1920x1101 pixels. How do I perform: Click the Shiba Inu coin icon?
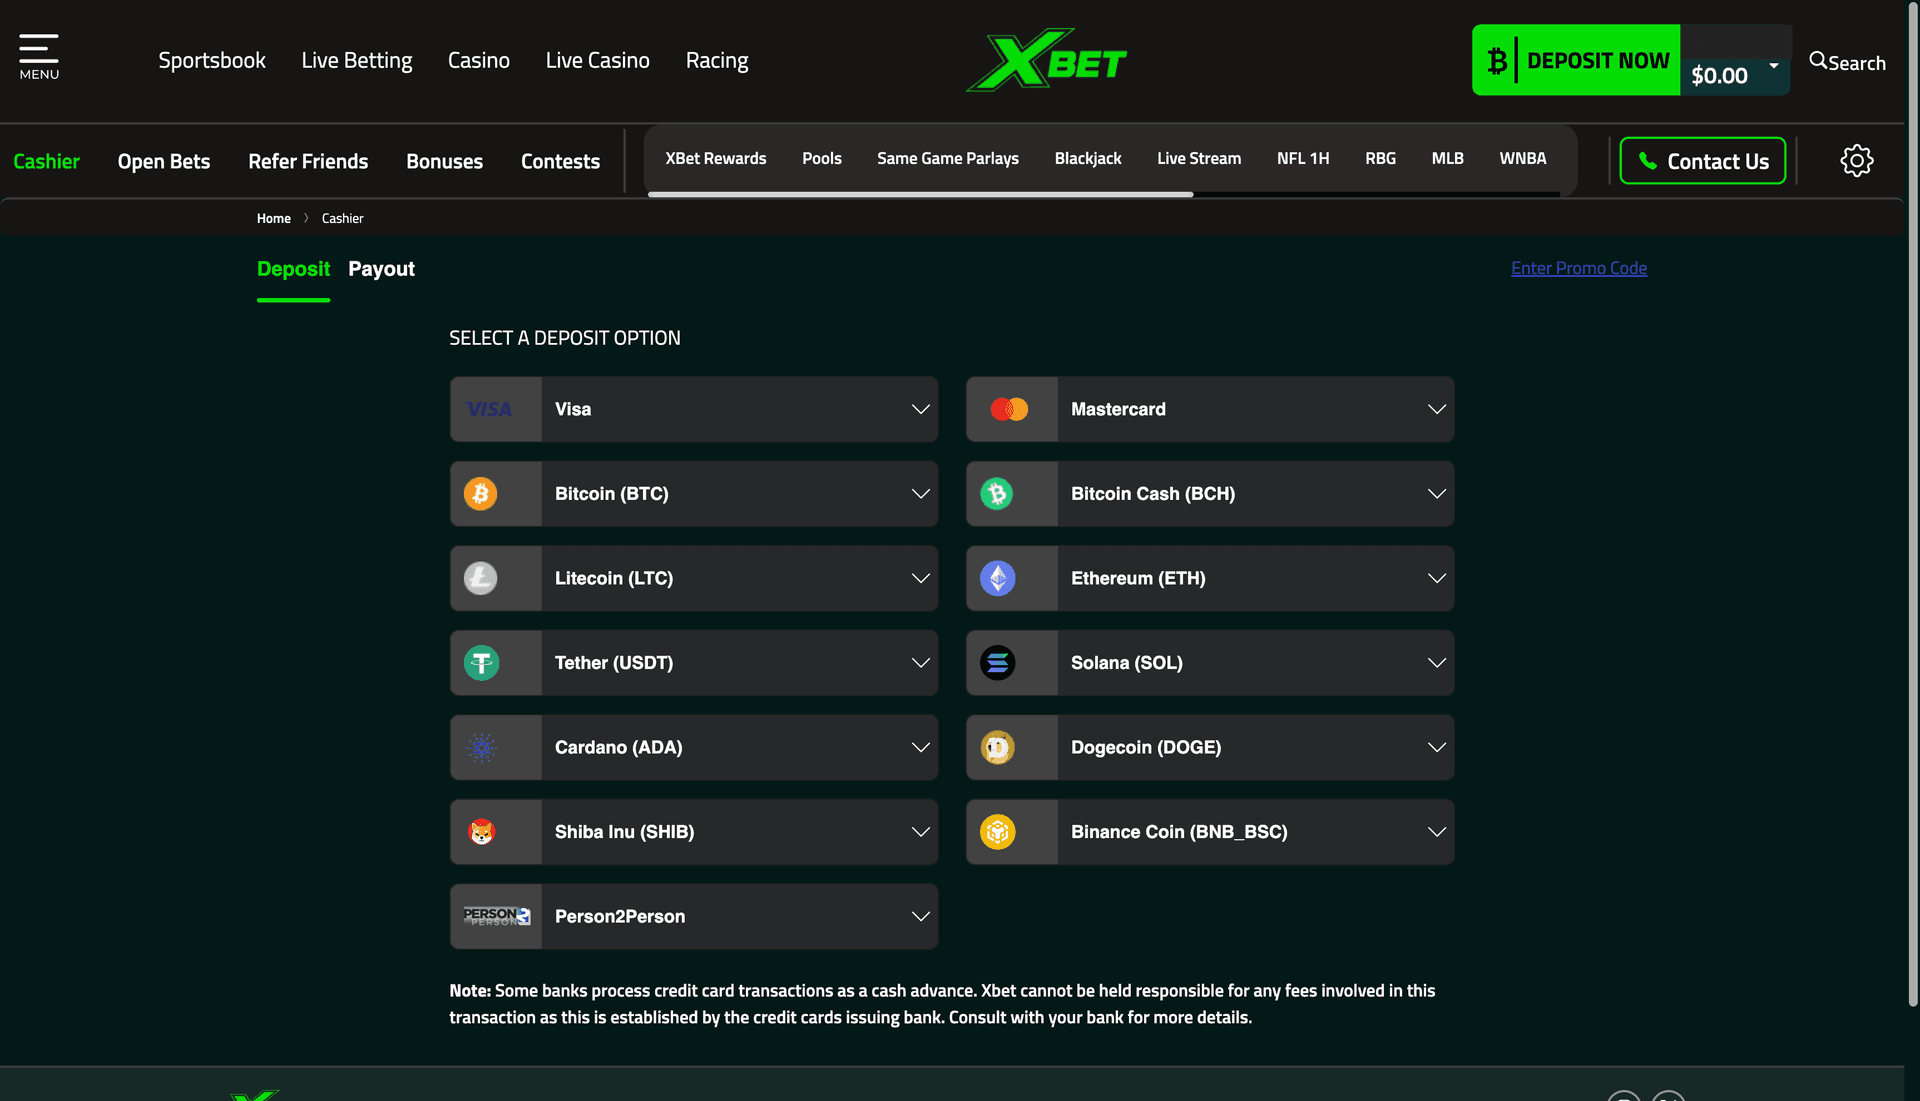pyautogui.click(x=481, y=831)
